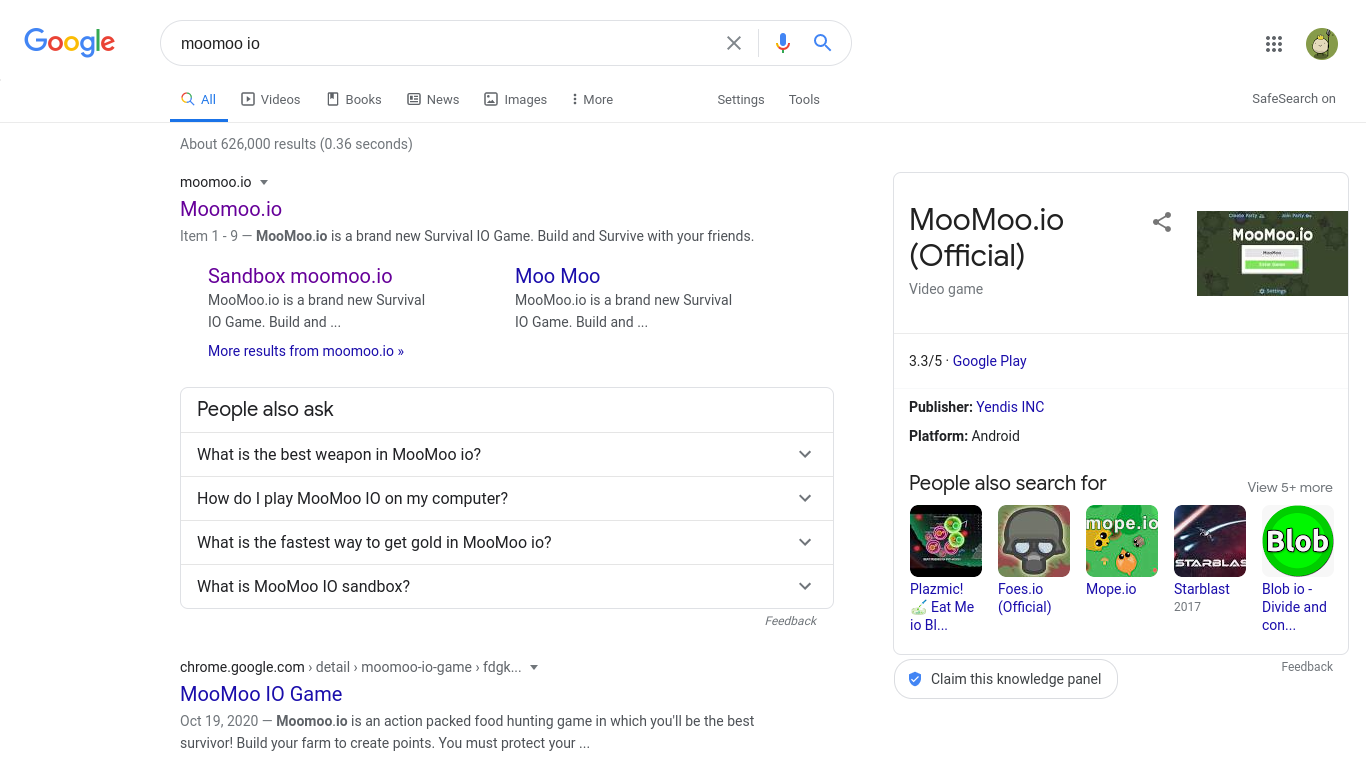Open the Mope.io game thumbnail
The image size is (1366, 768).
tap(1122, 541)
